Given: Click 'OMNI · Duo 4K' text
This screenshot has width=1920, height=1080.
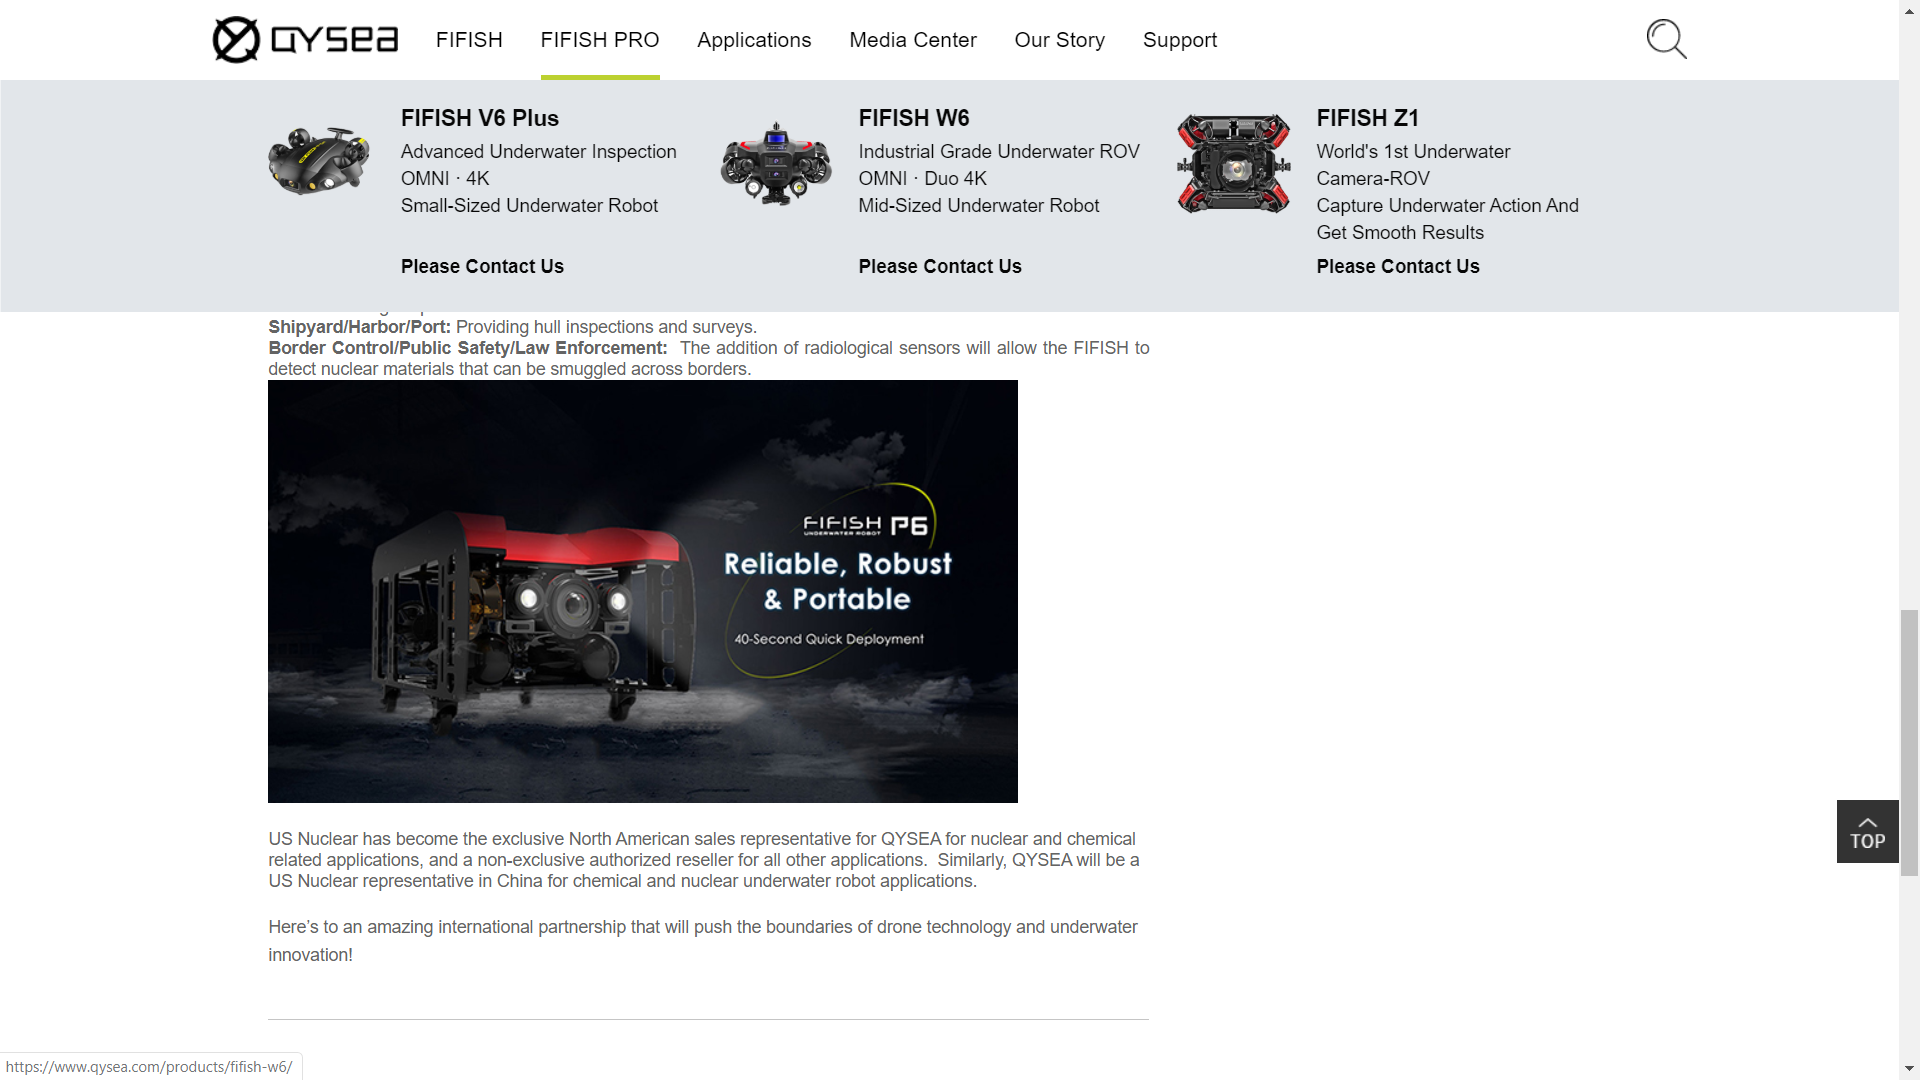Looking at the screenshot, I should (x=923, y=178).
